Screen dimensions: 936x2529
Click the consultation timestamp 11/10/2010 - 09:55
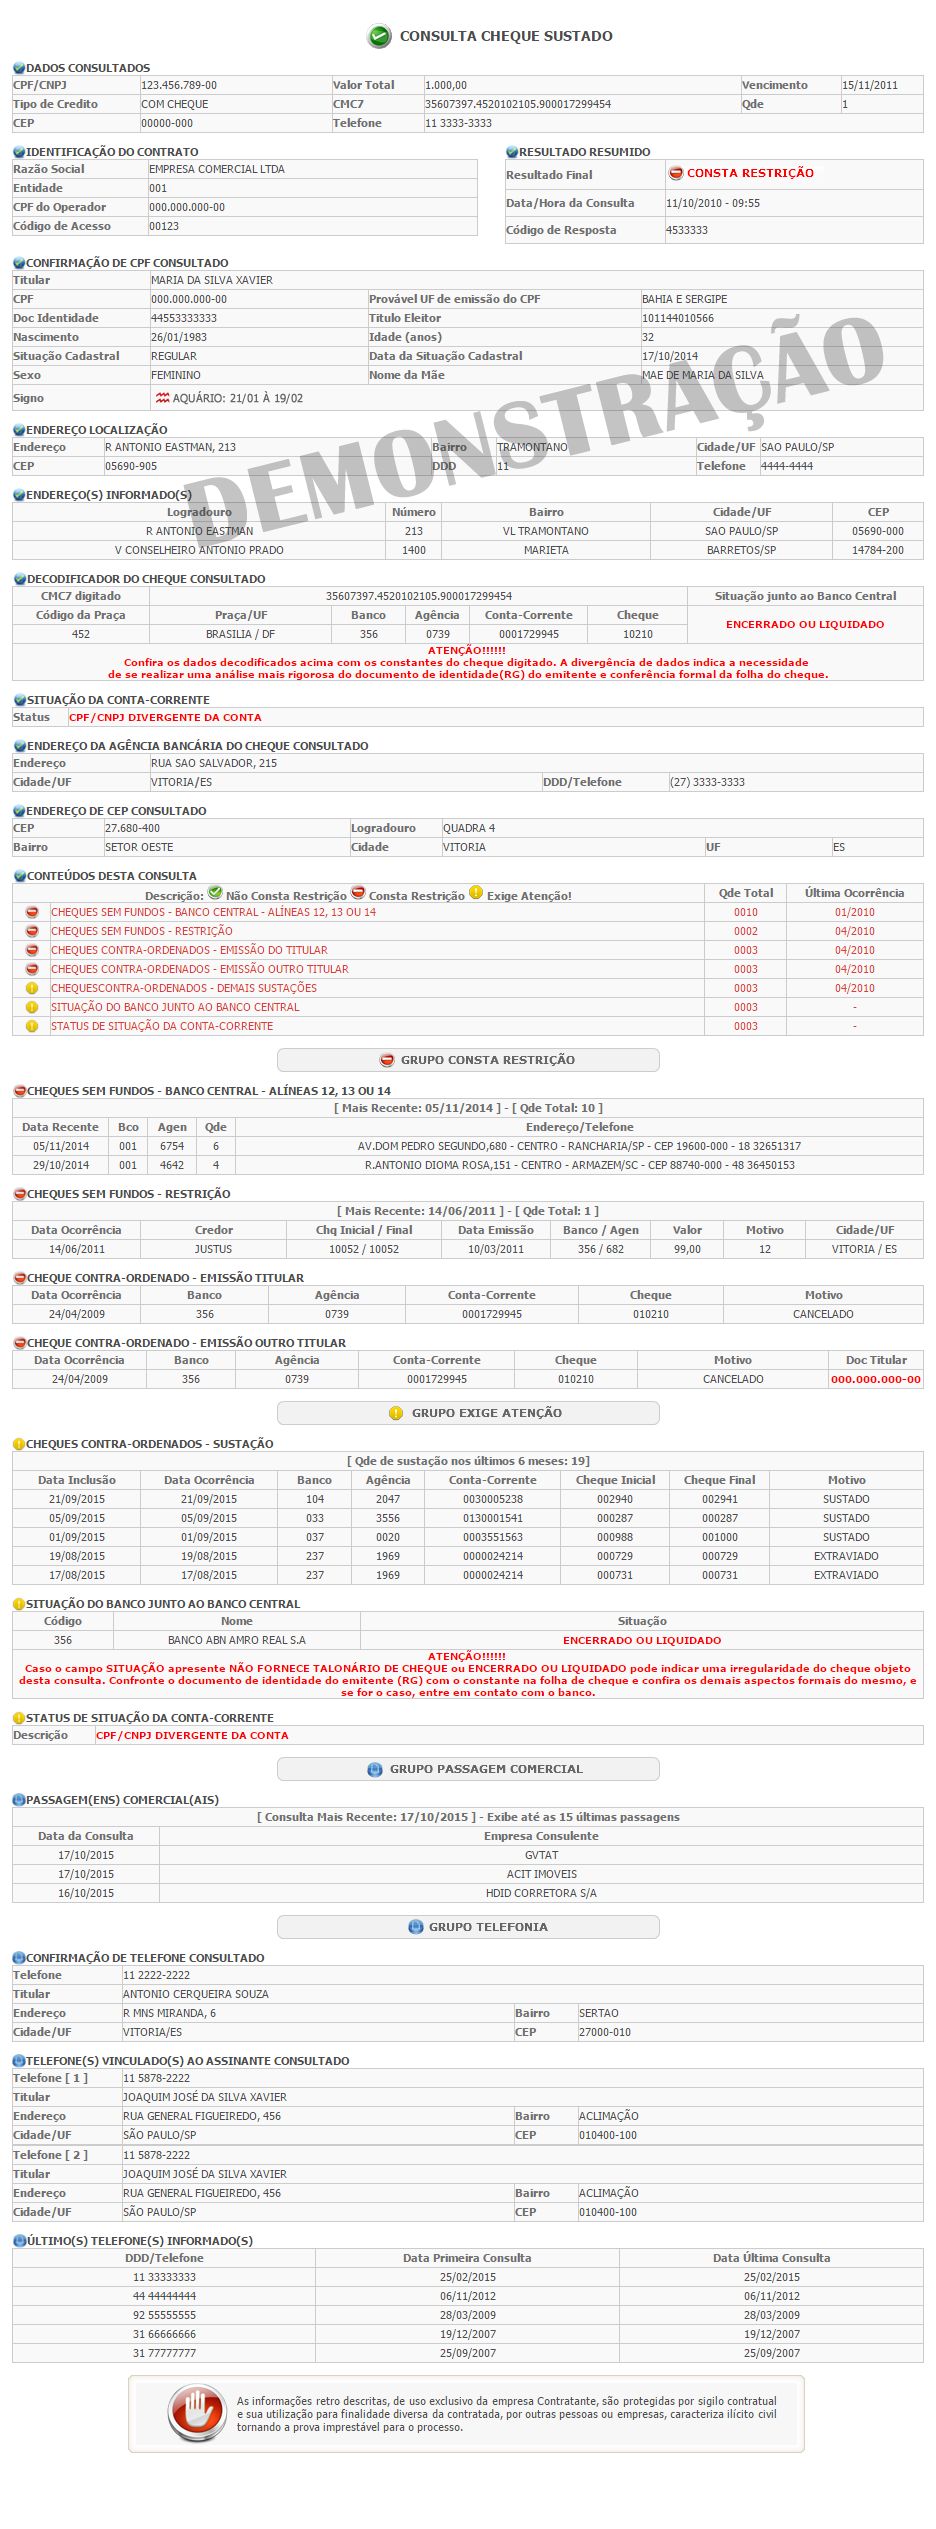point(713,204)
